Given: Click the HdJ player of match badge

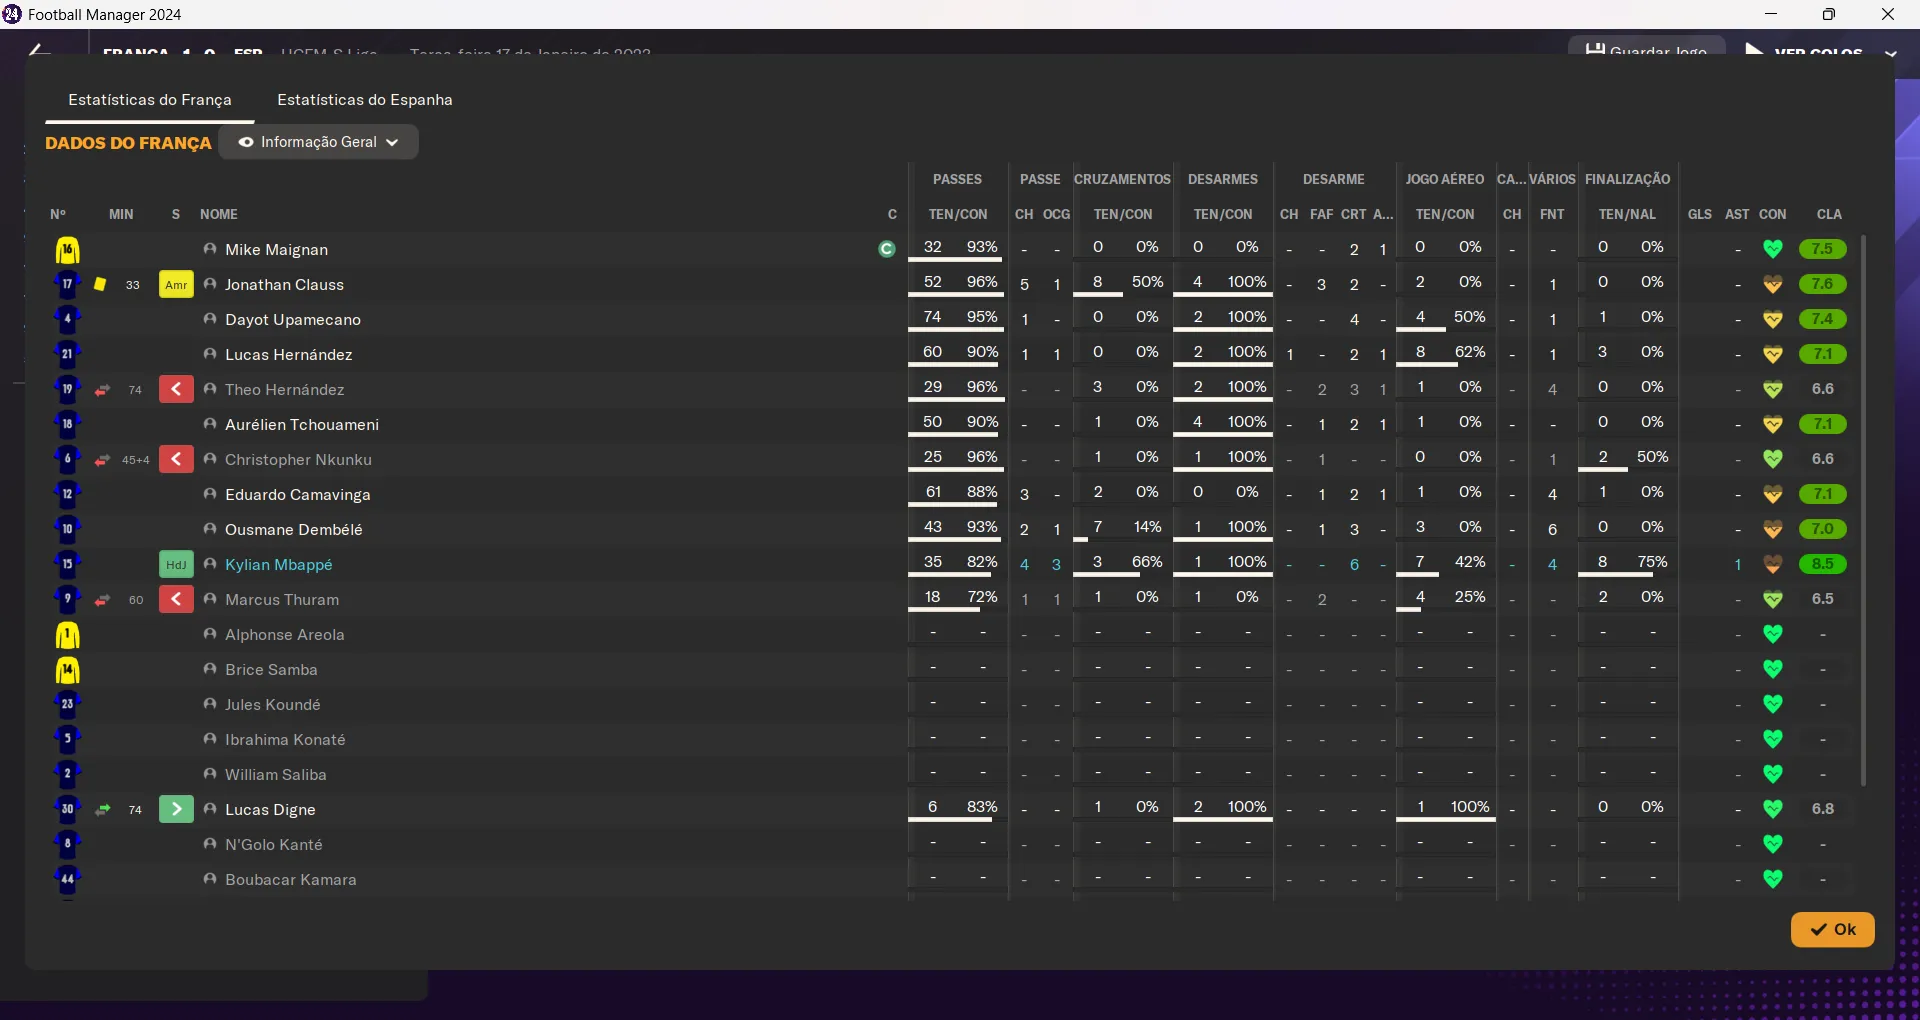Looking at the screenshot, I should (x=176, y=565).
